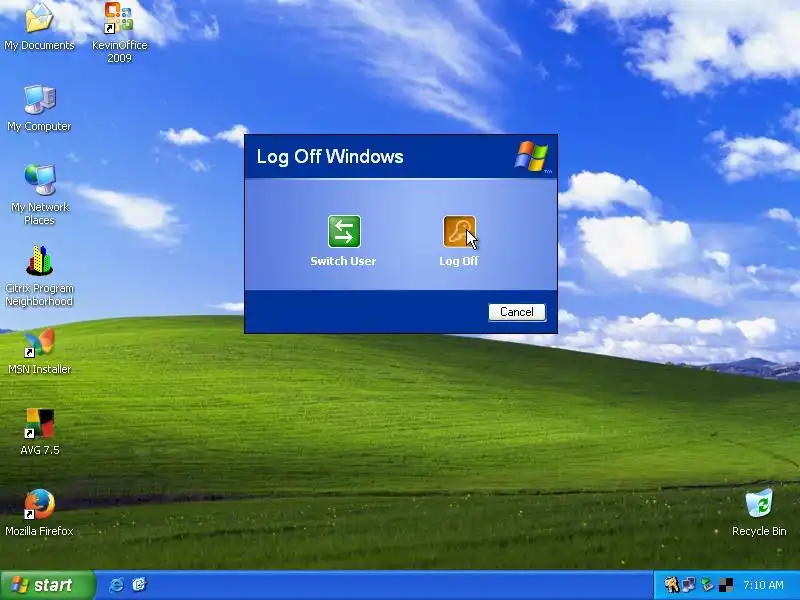Open the Start menu

[47, 585]
